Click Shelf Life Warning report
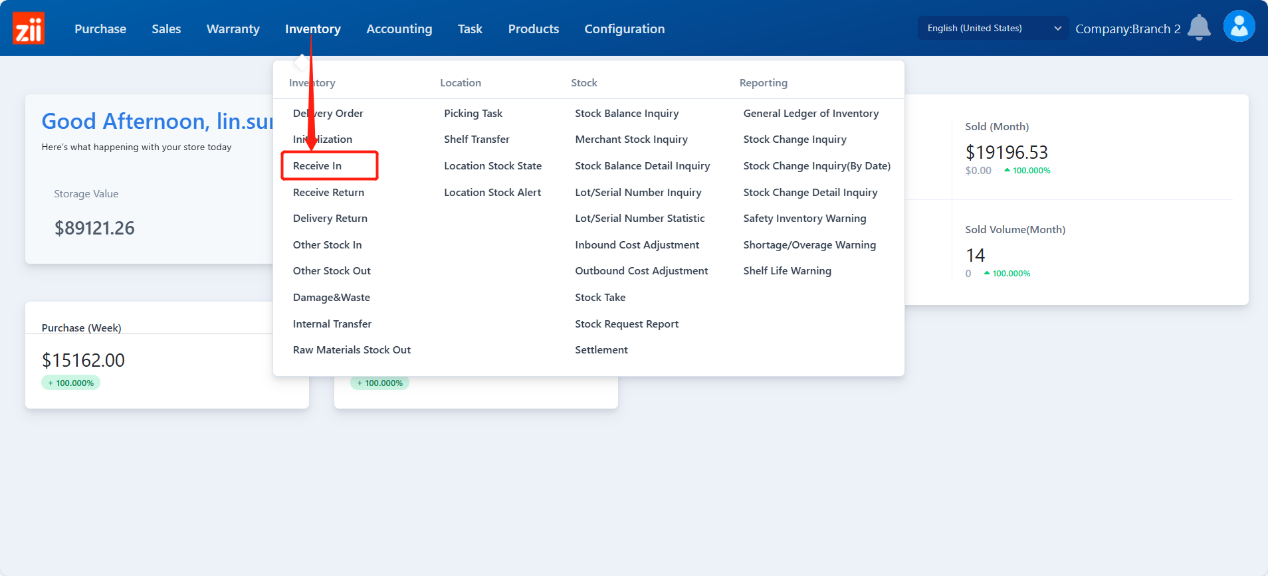The height and width of the screenshot is (576, 1268). click(x=787, y=271)
